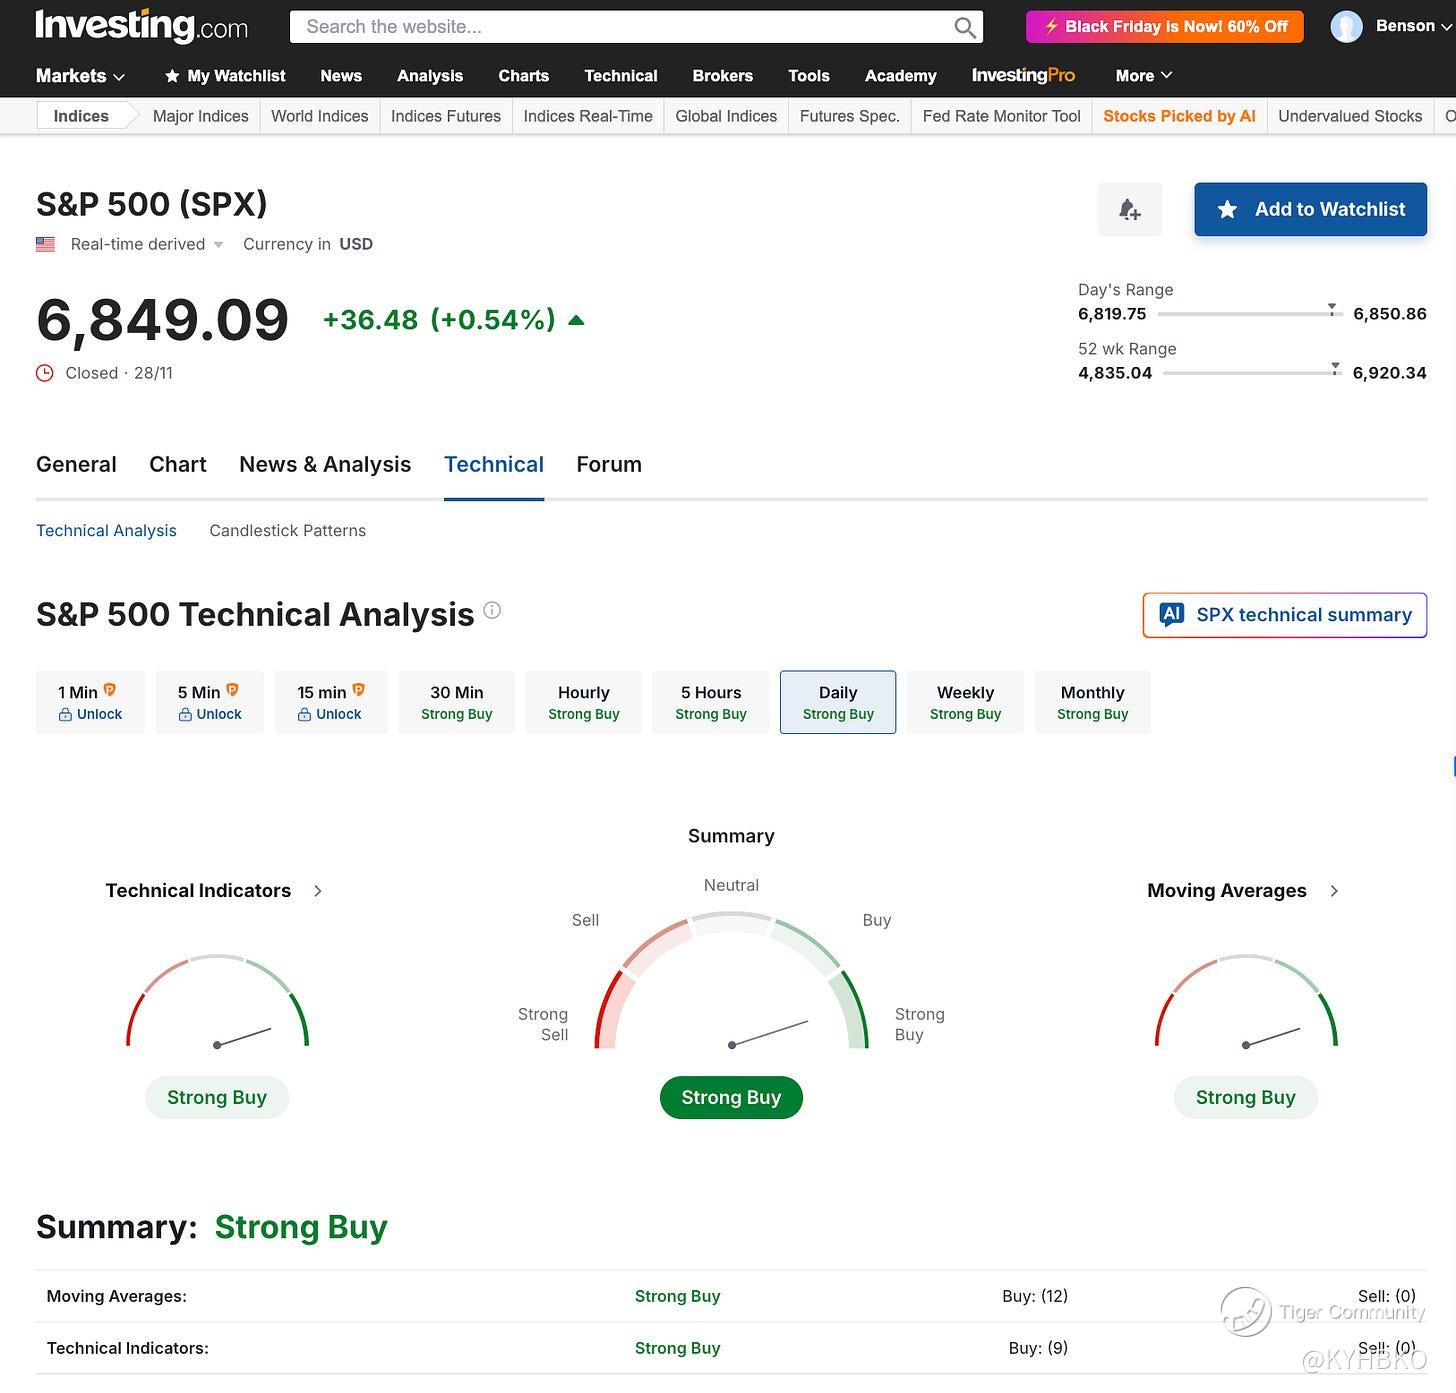This screenshot has height=1393, width=1456.
Task: Switch to the Monthly timeframe
Action: coord(1092,702)
